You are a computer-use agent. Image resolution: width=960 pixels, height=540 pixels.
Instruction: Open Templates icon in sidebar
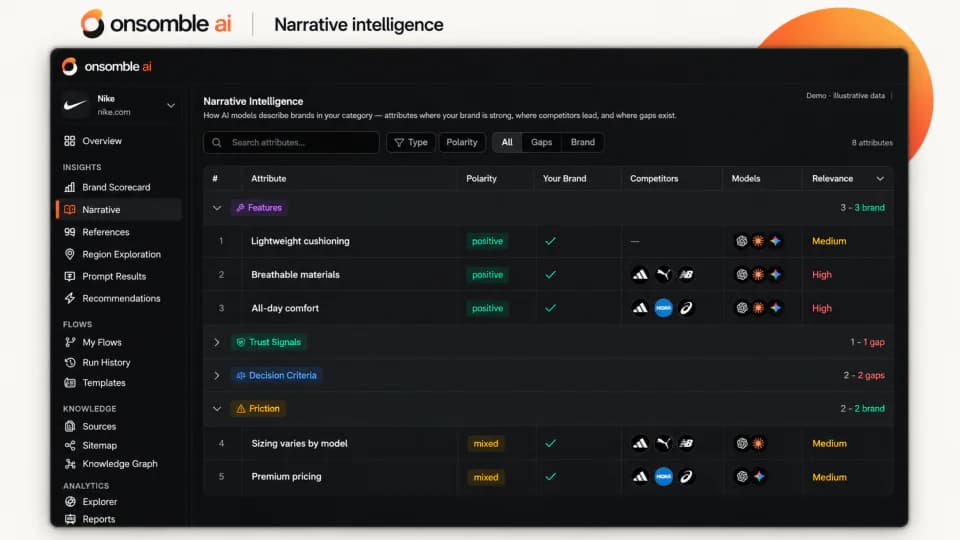pos(70,383)
